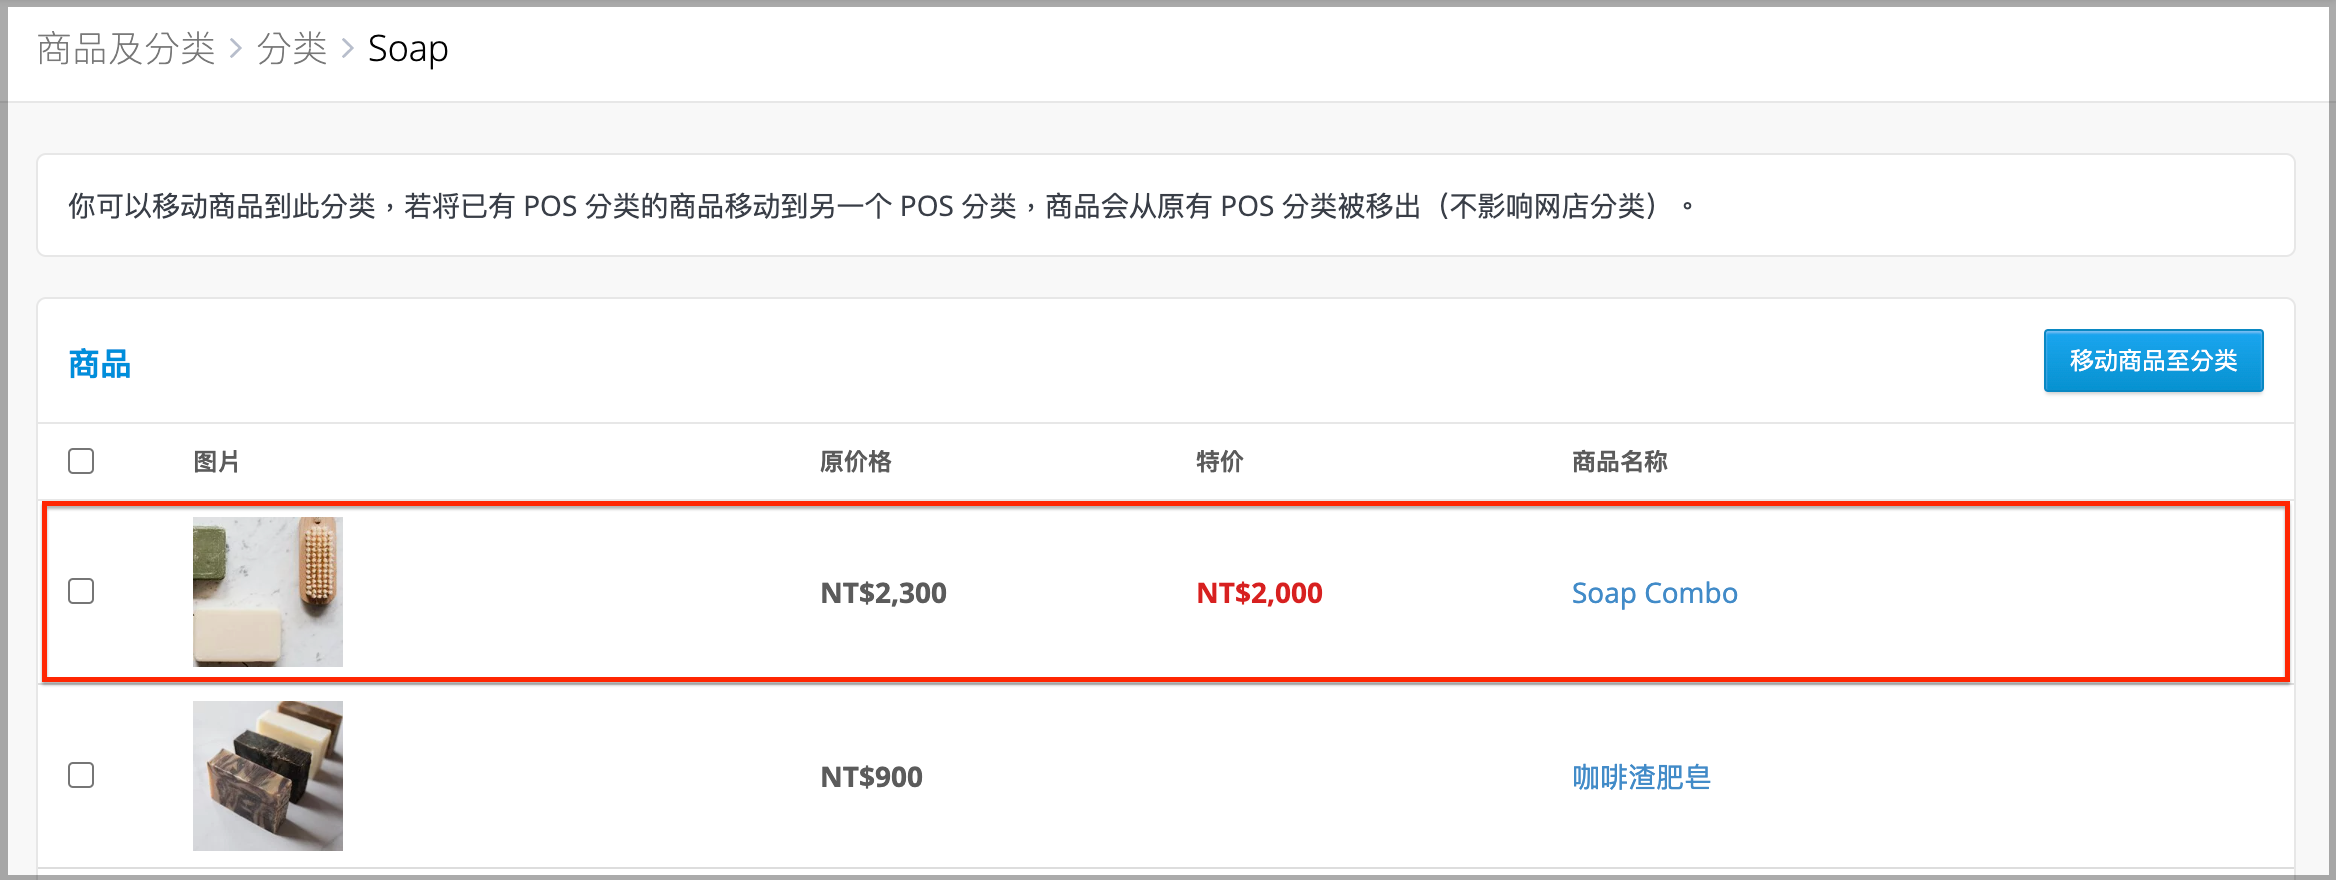Image resolution: width=2336 pixels, height=880 pixels.
Task: Open the Soap Combo product thumbnail
Action: click(x=268, y=592)
